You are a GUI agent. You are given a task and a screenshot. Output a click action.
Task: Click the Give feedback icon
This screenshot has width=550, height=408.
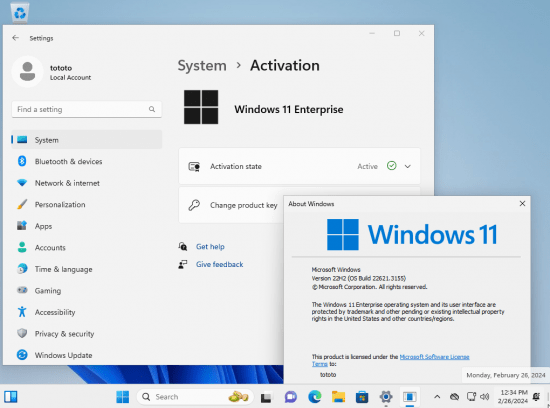(183, 264)
